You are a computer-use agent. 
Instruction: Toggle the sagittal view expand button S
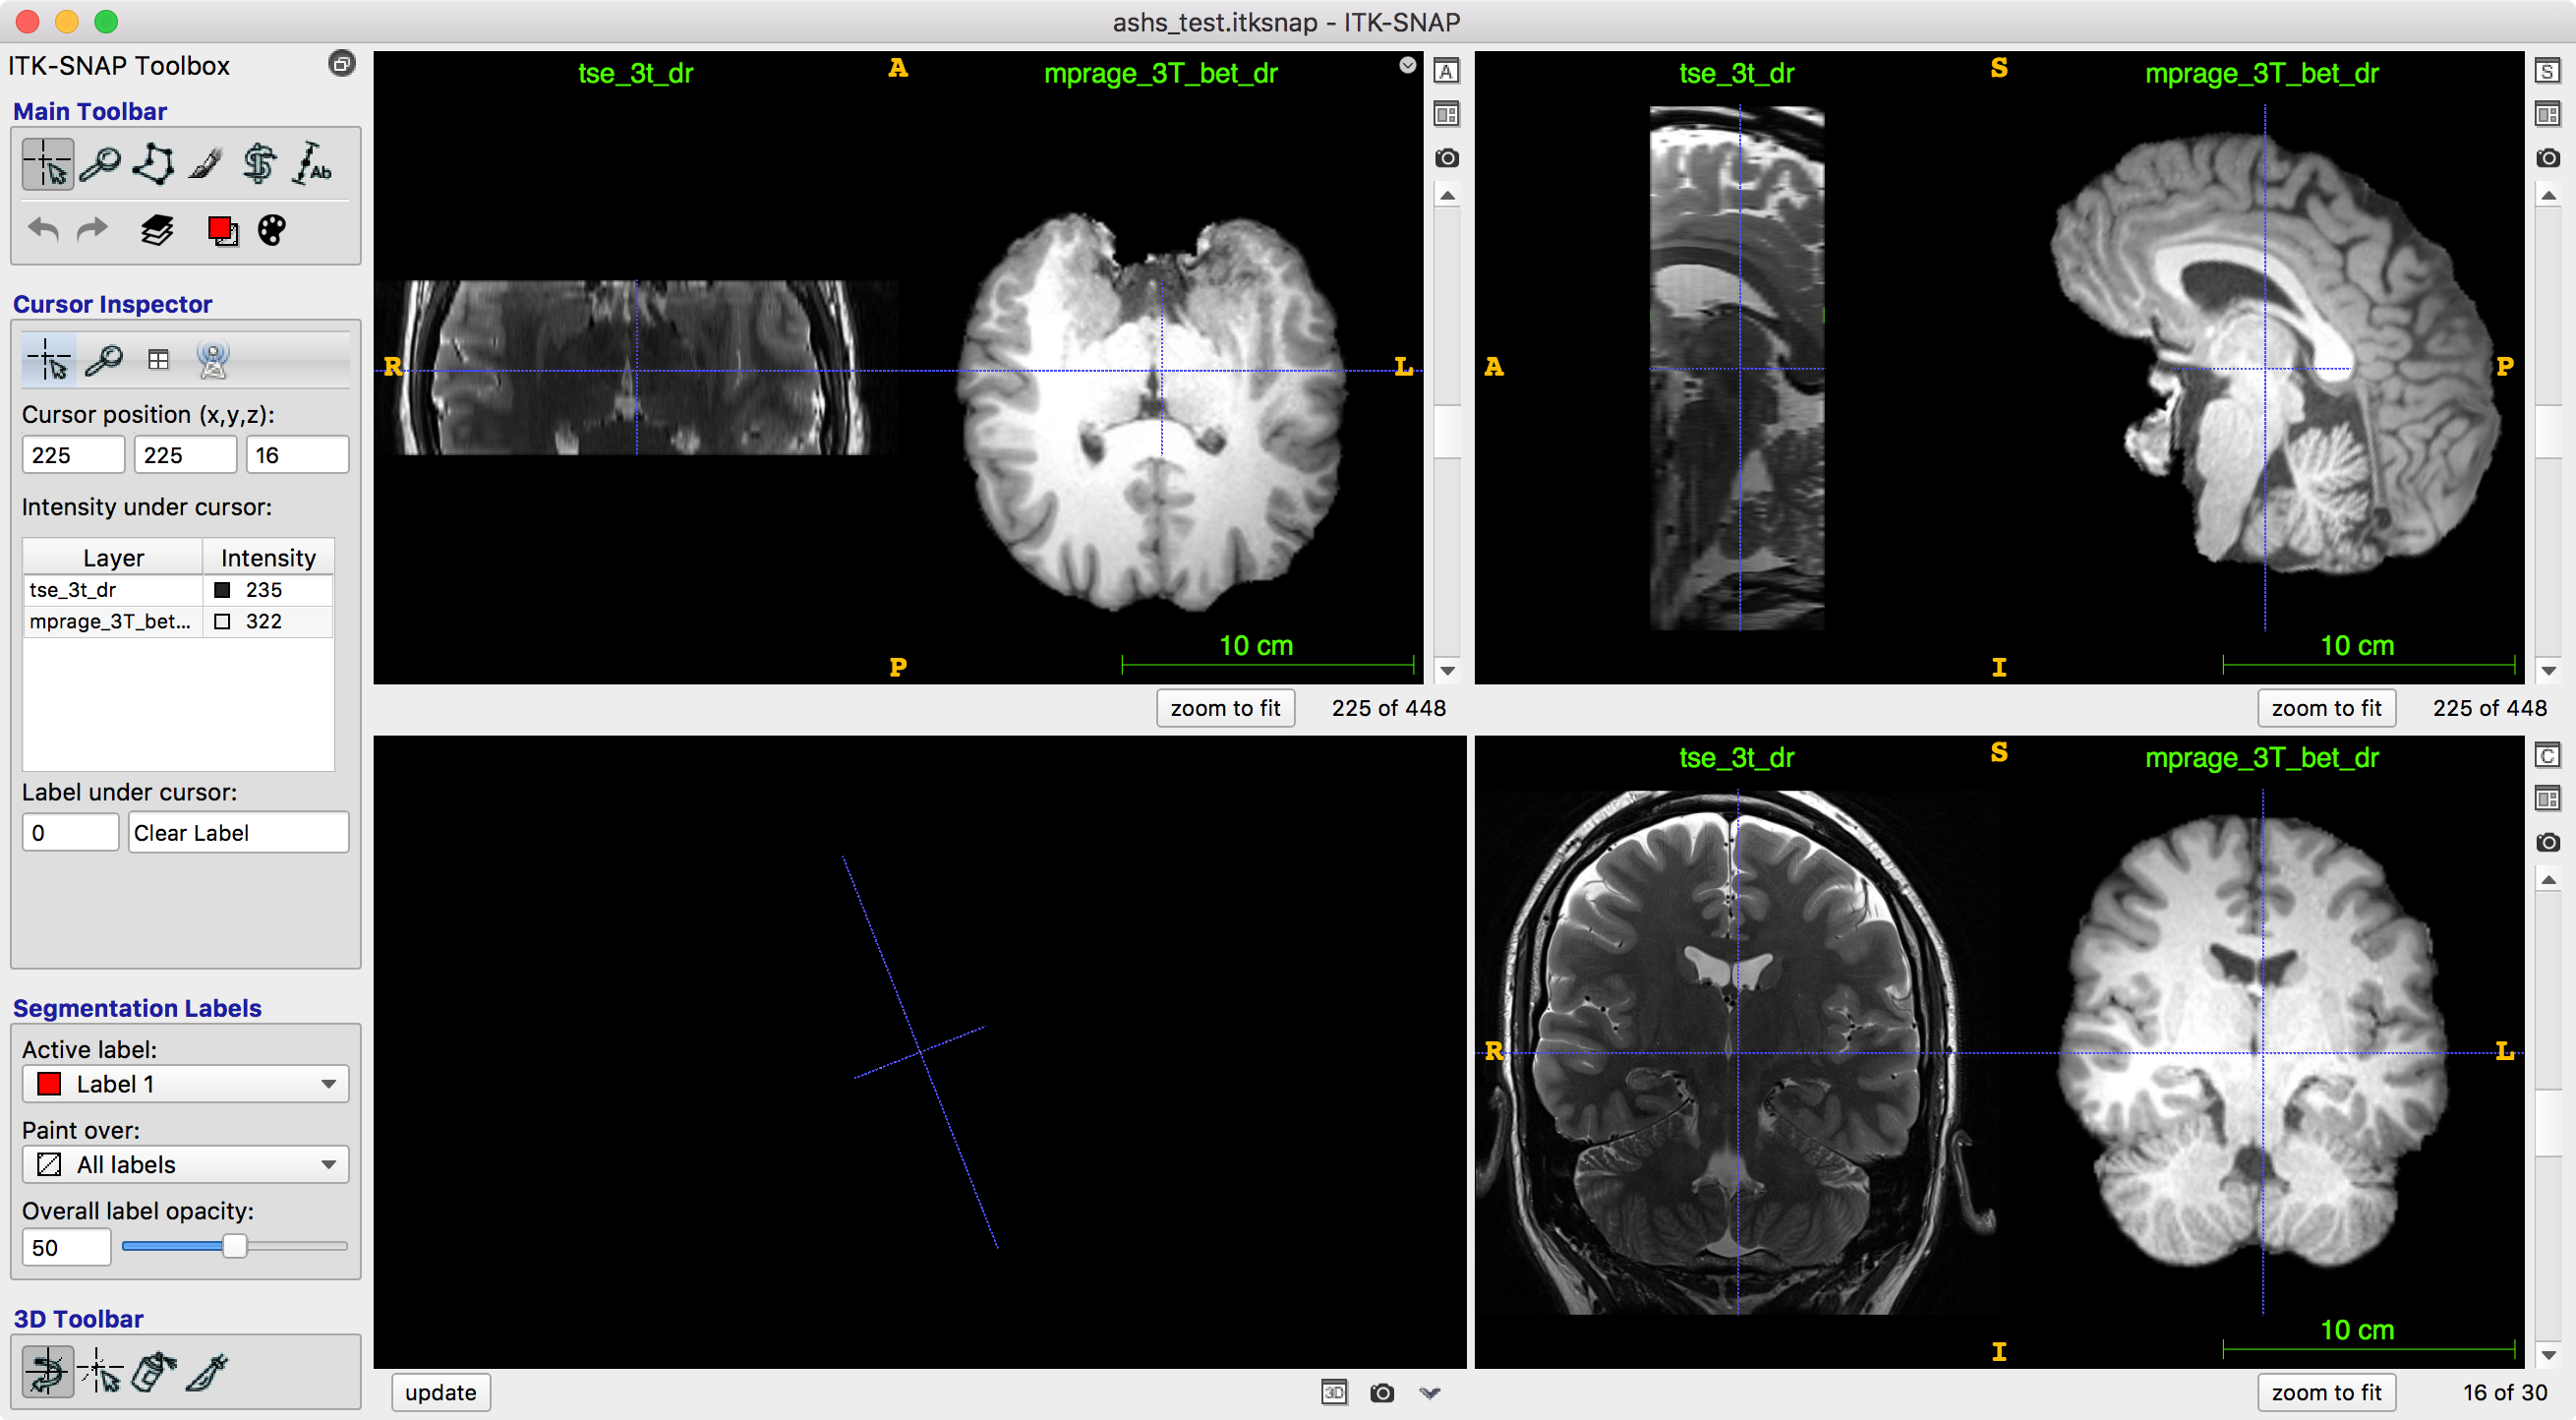click(x=2547, y=71)
